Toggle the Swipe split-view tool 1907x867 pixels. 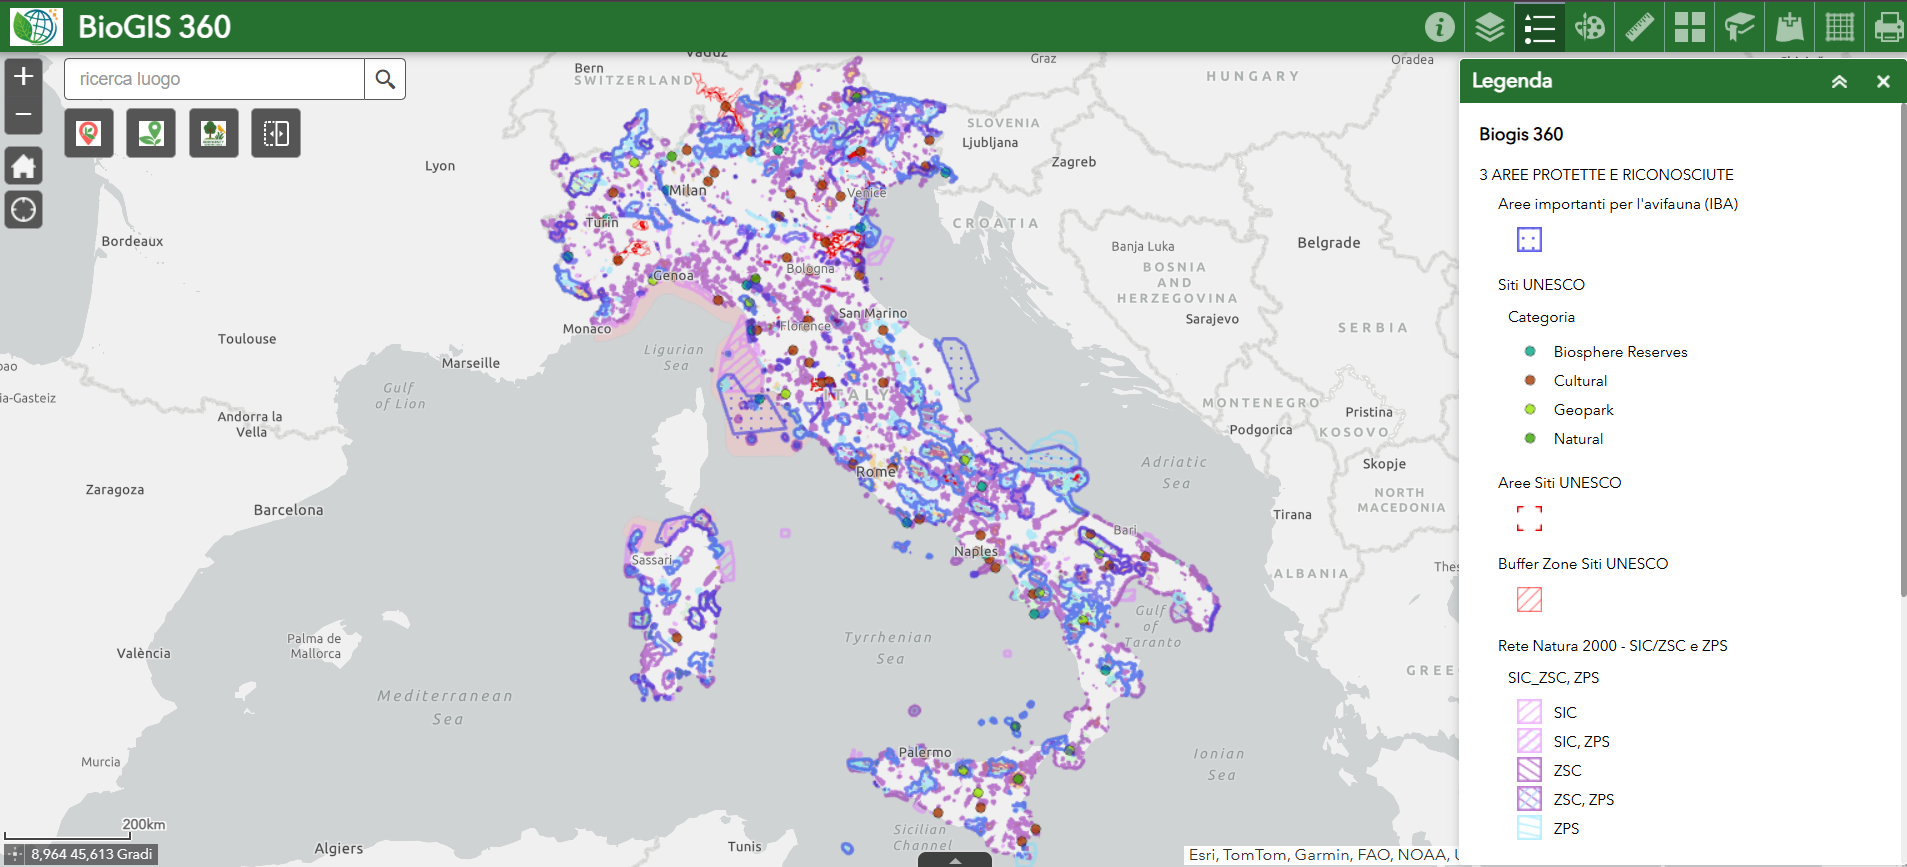[x=276, y=133]
